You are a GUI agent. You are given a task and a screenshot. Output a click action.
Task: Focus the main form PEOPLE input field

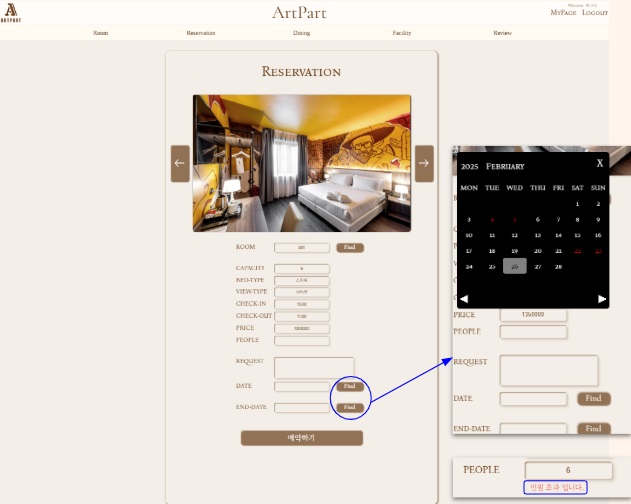pyautogui.click(x=302, y=341)
